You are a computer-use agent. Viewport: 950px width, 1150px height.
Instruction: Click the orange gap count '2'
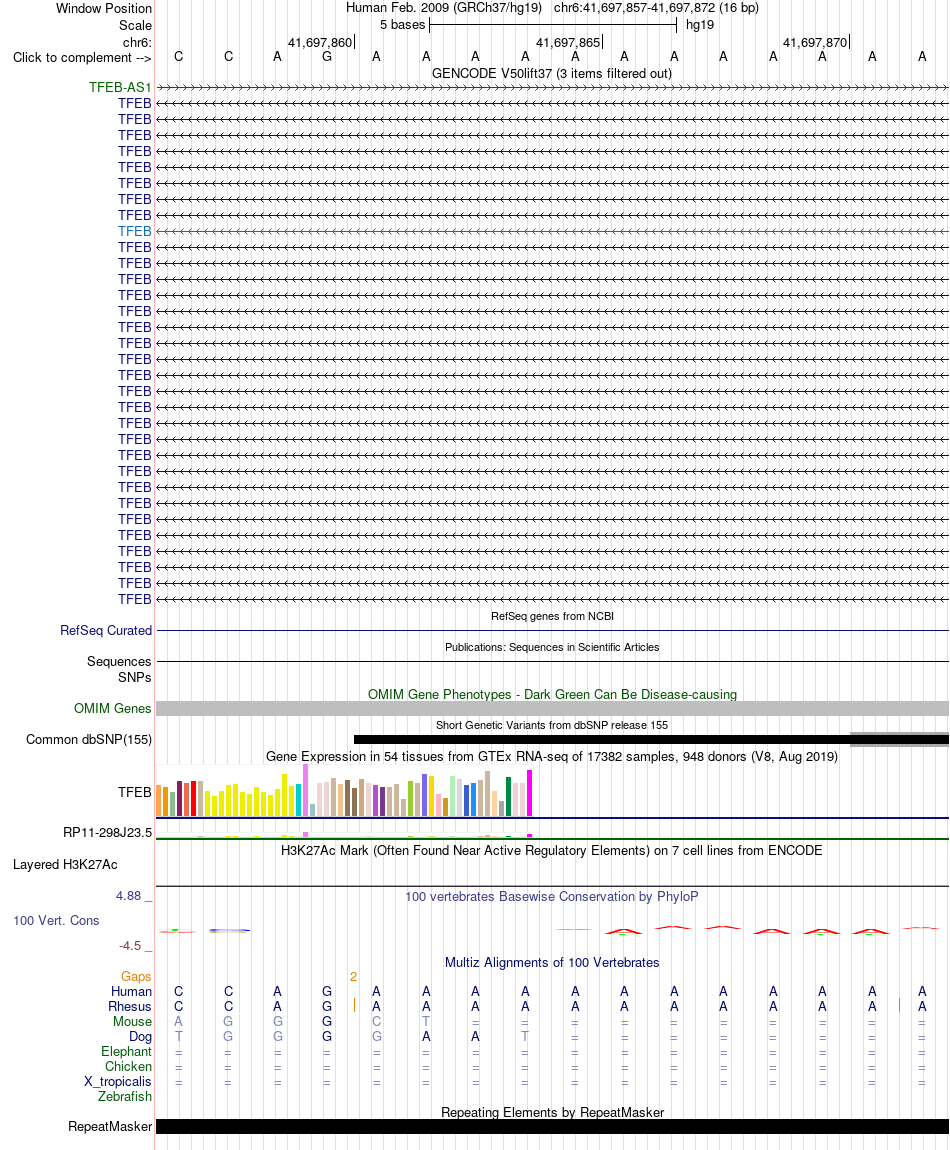click(354, 976)
